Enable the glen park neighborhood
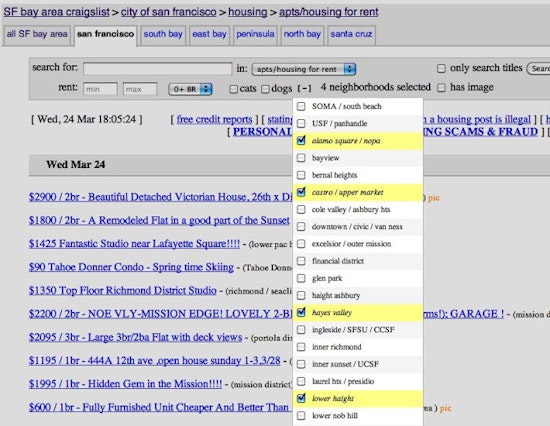Viewport: 550px width, 426px height. click(301, 278)
